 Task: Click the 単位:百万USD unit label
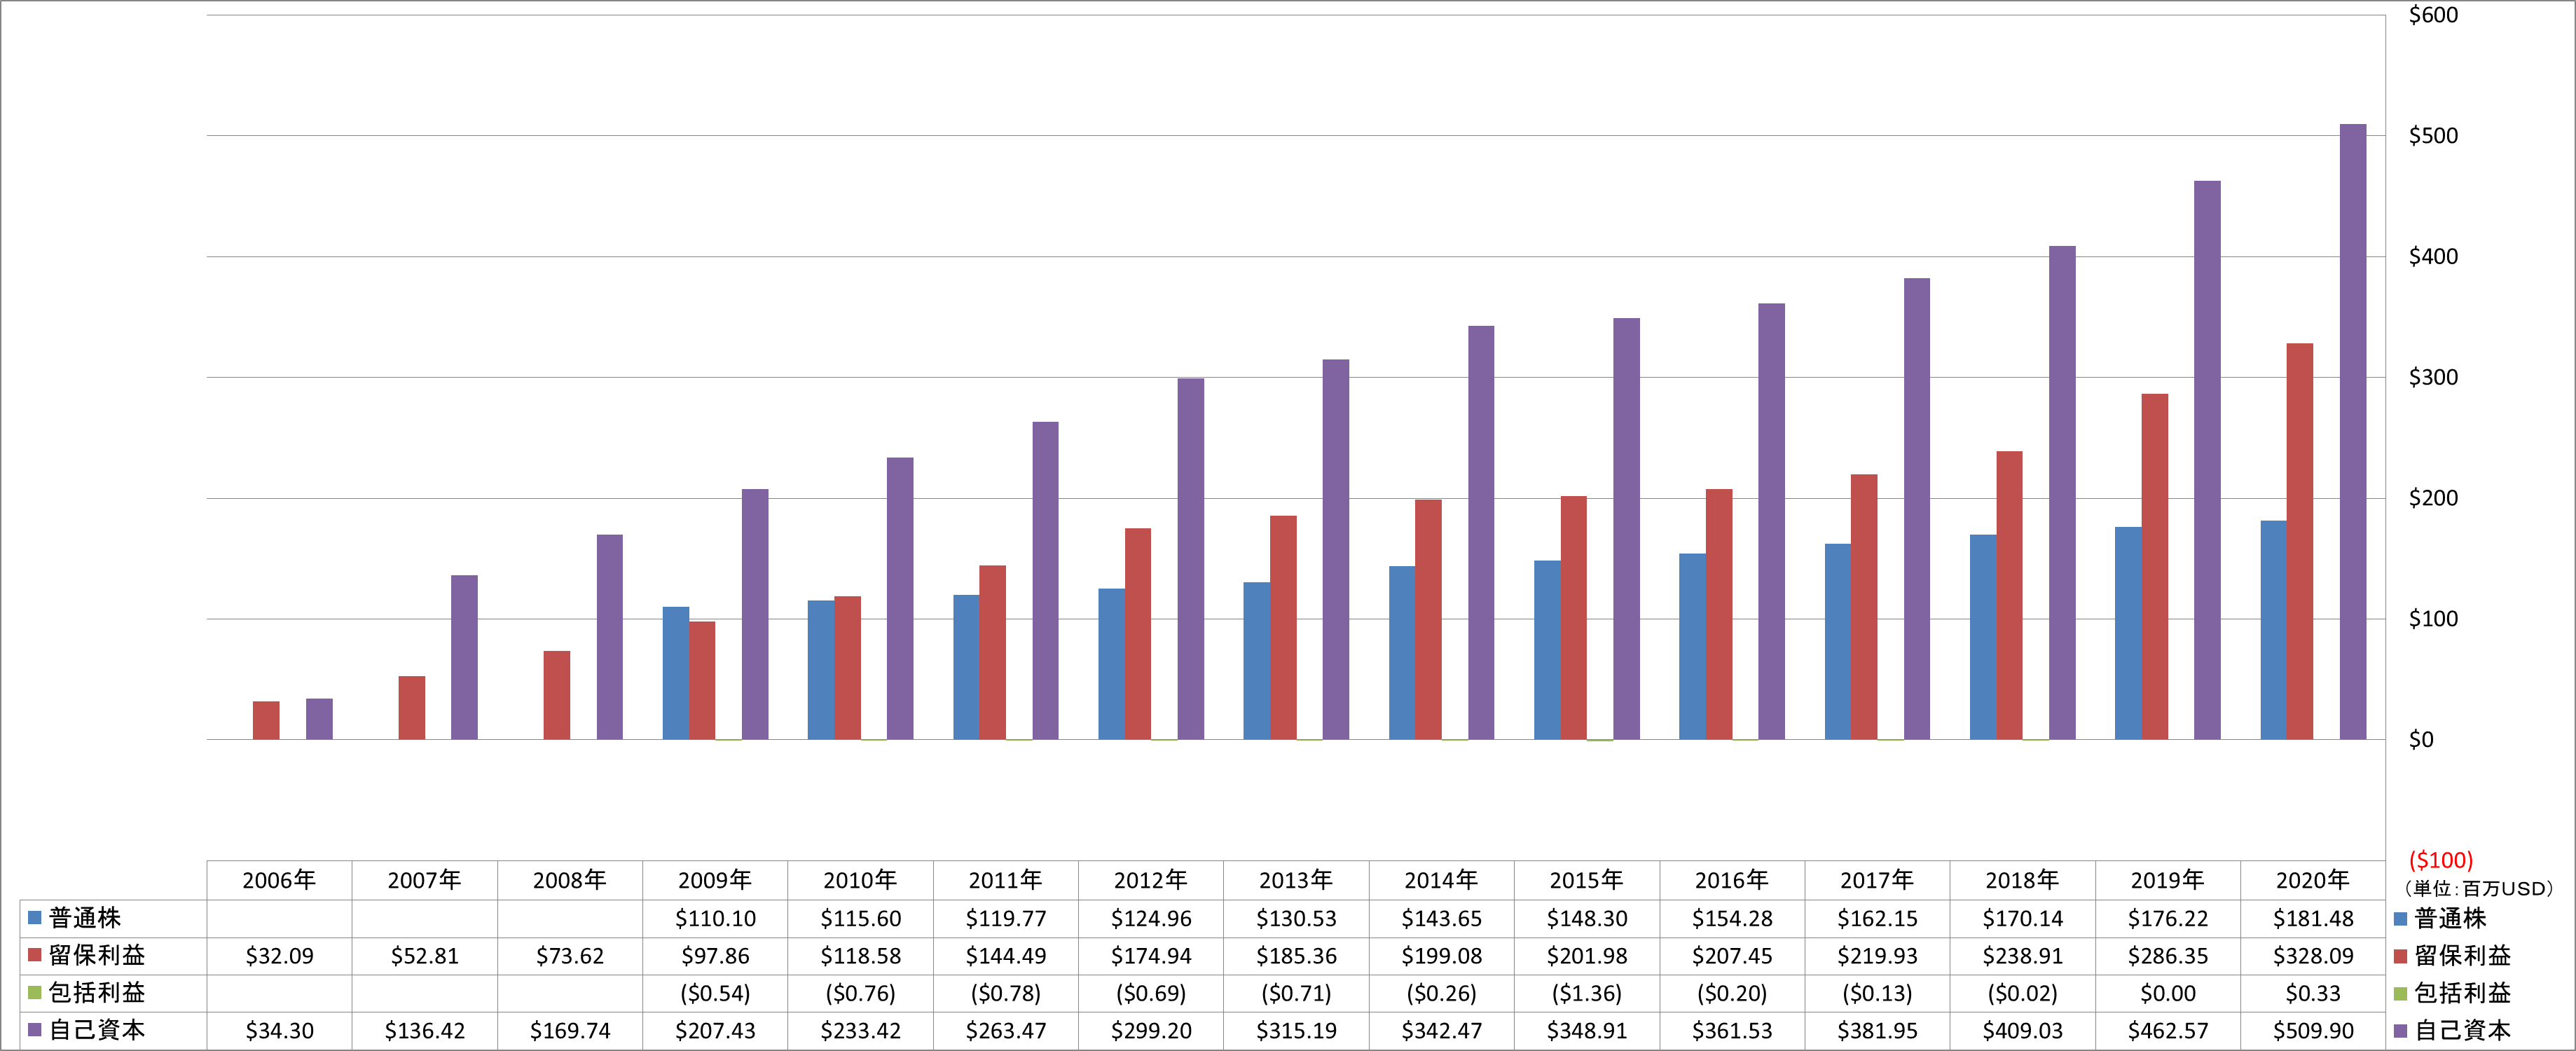pos(2479,888)
